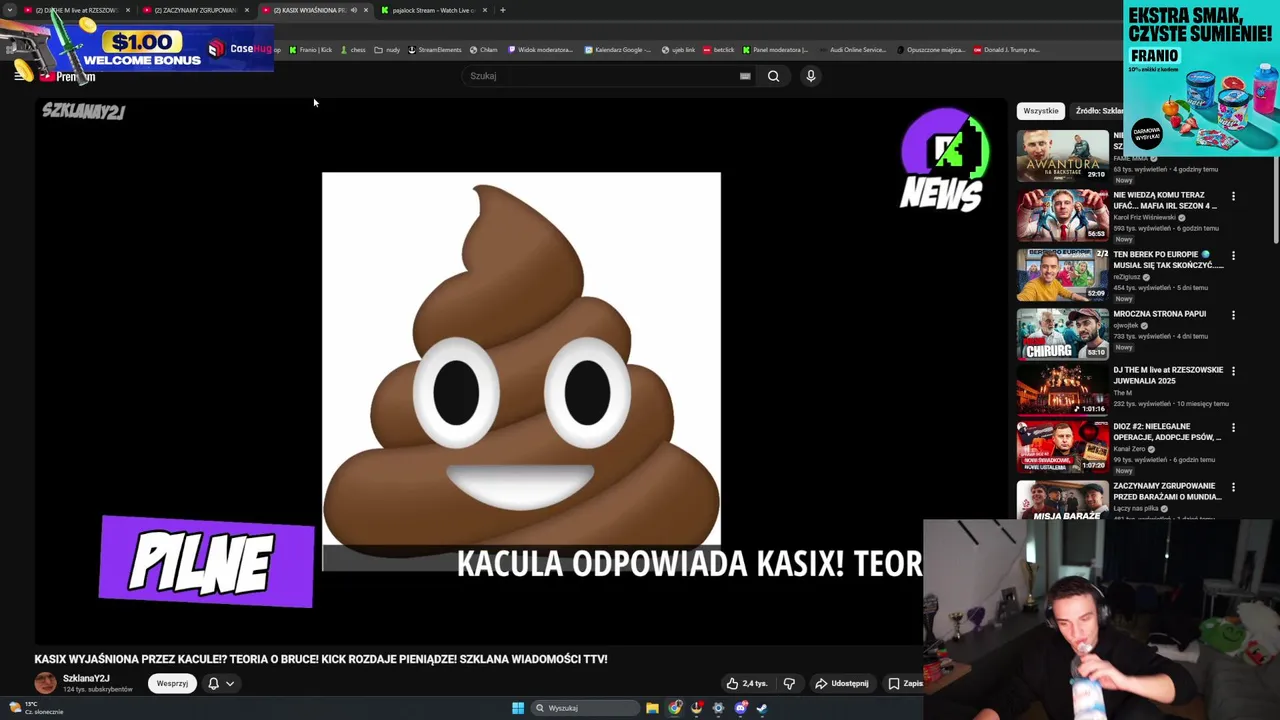Open DIOZ #2 Kanał Zero thumbnail

tap(1063, 447)
